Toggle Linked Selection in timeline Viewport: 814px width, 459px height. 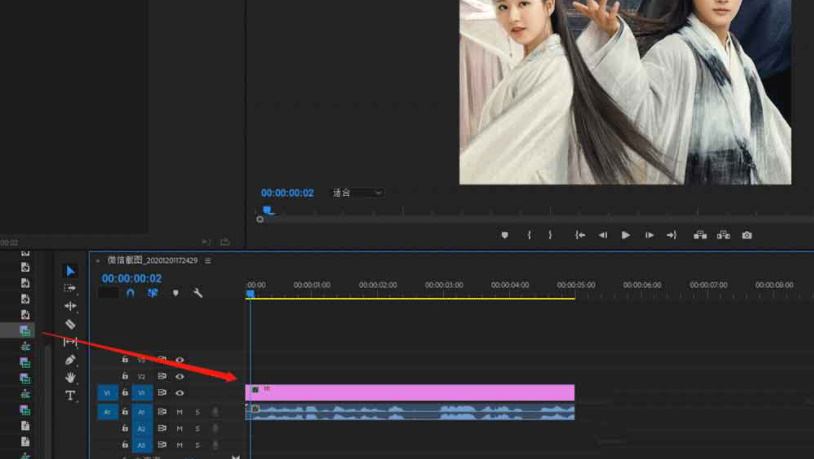click(152, 293)
